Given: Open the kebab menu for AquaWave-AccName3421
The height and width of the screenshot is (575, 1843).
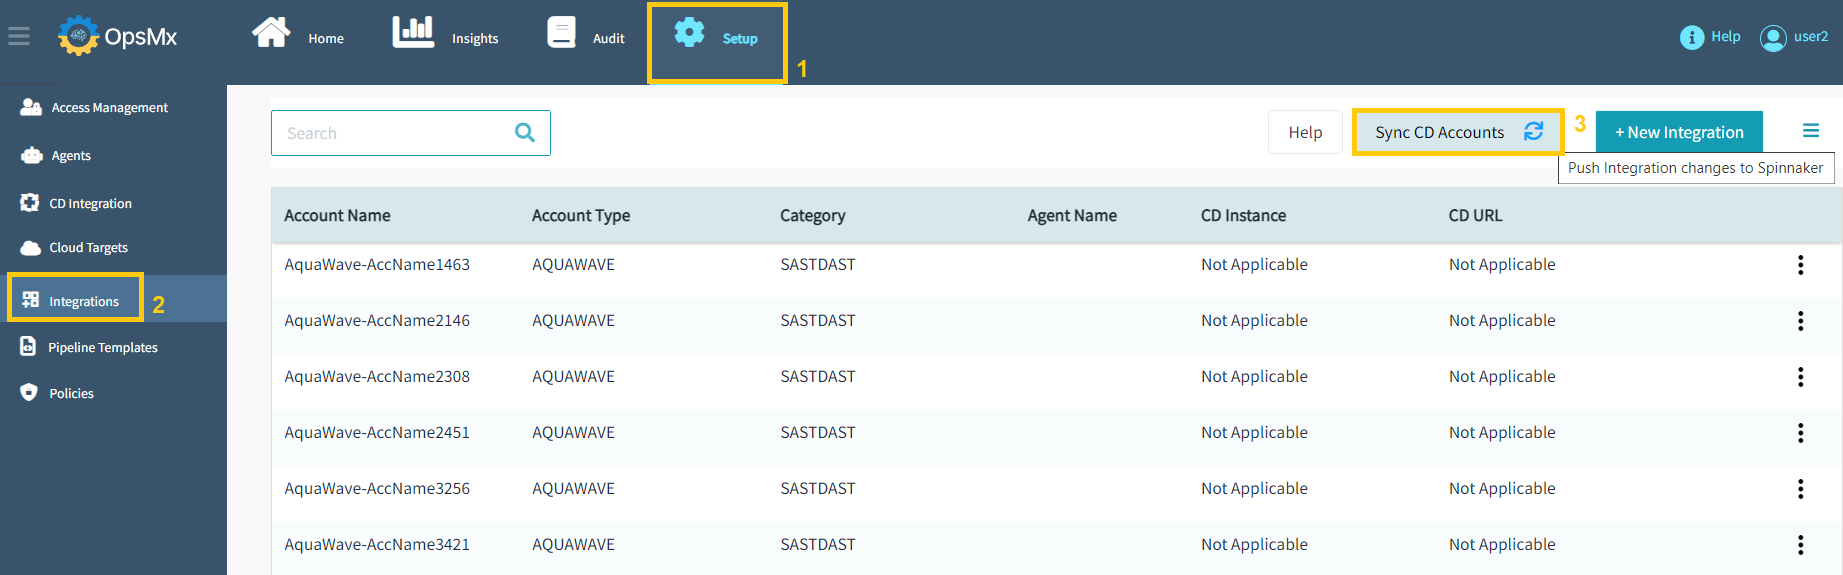Looking at the screenshot, I should coord(1800,545).
